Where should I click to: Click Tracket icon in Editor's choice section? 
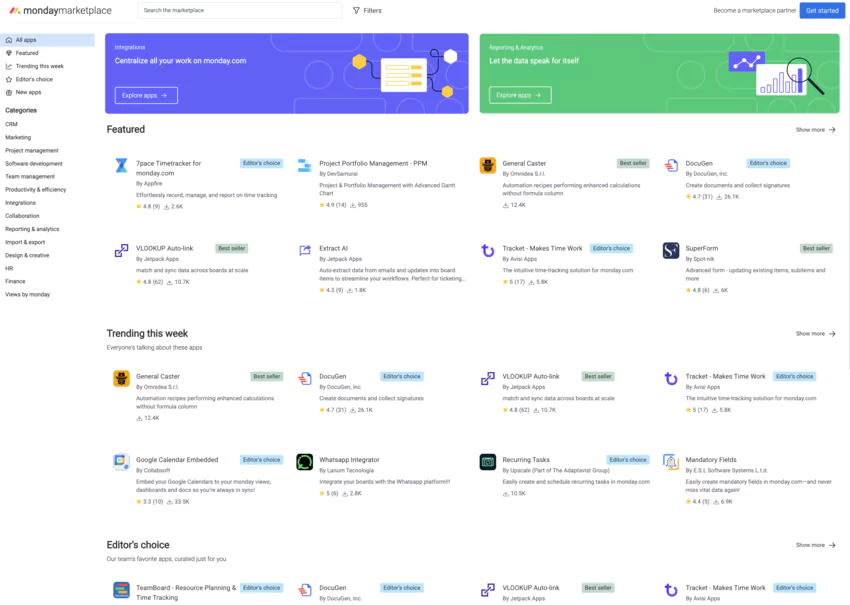click(671, 589)
